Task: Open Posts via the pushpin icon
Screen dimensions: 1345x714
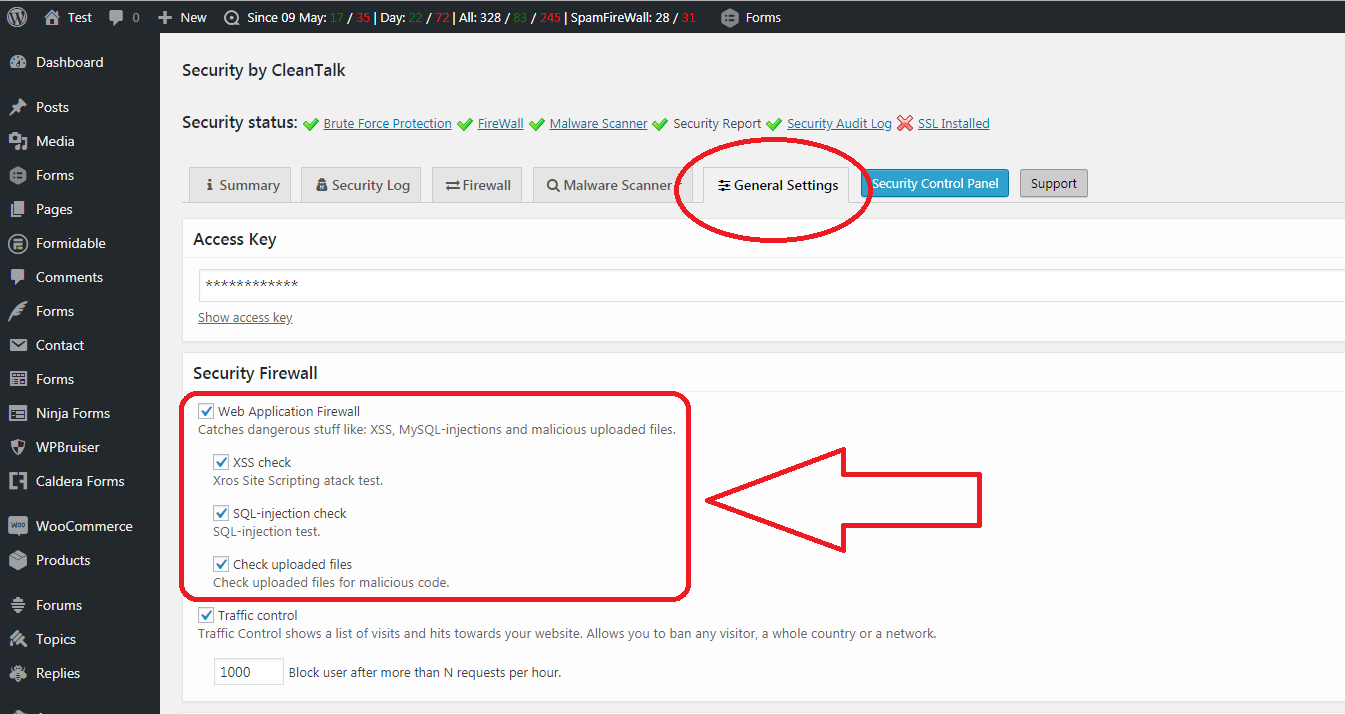Action: [x=17, y=107]
